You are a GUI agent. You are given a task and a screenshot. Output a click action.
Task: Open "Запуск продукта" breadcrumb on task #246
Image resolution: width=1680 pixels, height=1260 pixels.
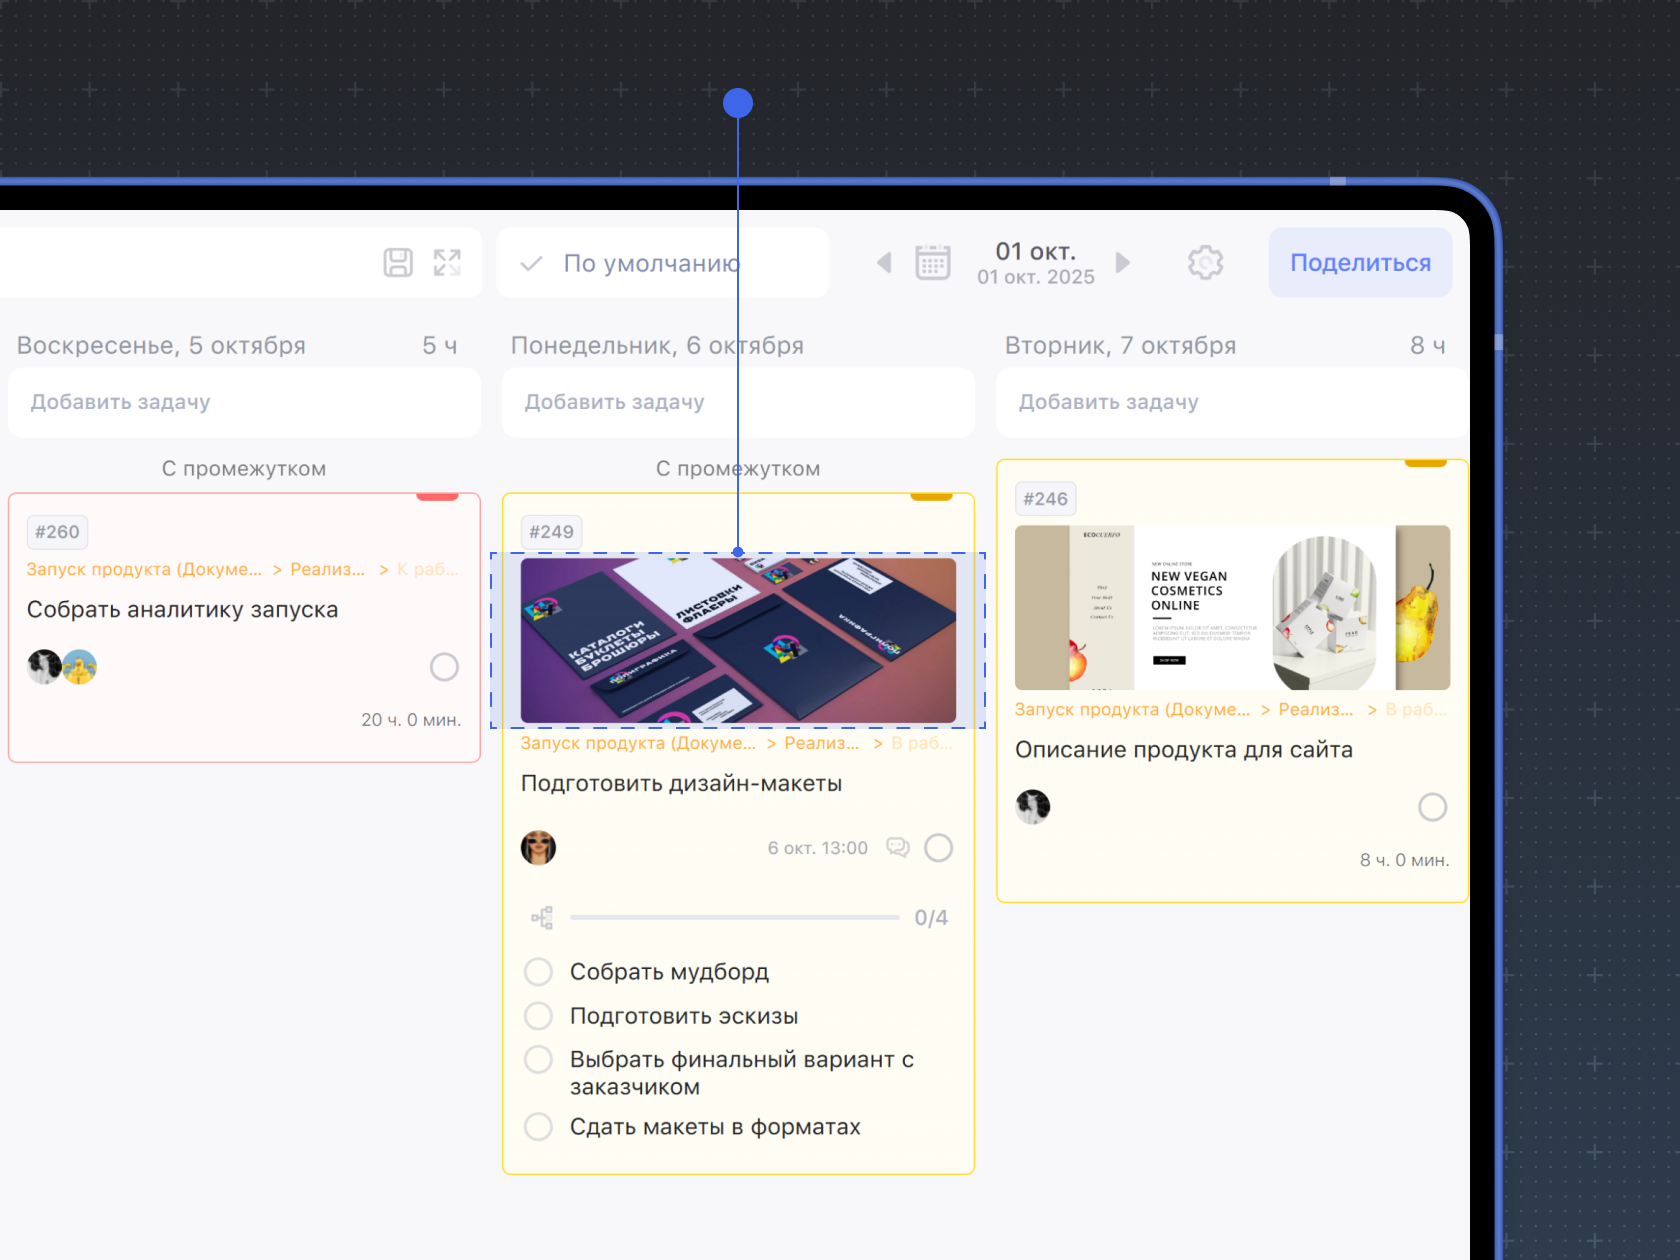pyautogui.click(x=1132, y=710)
